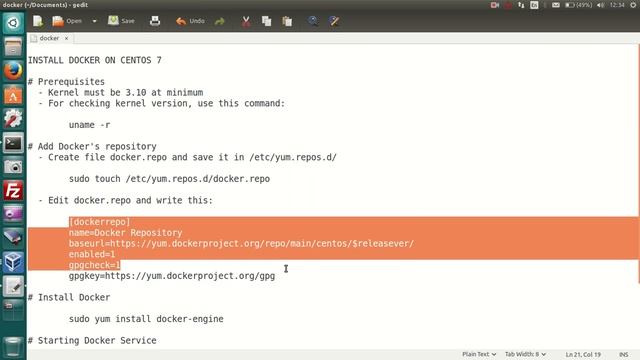The height and width of the screenshot is (360, 640).
Task: Paste clipboard contents
Action: [x=287, y=21]
